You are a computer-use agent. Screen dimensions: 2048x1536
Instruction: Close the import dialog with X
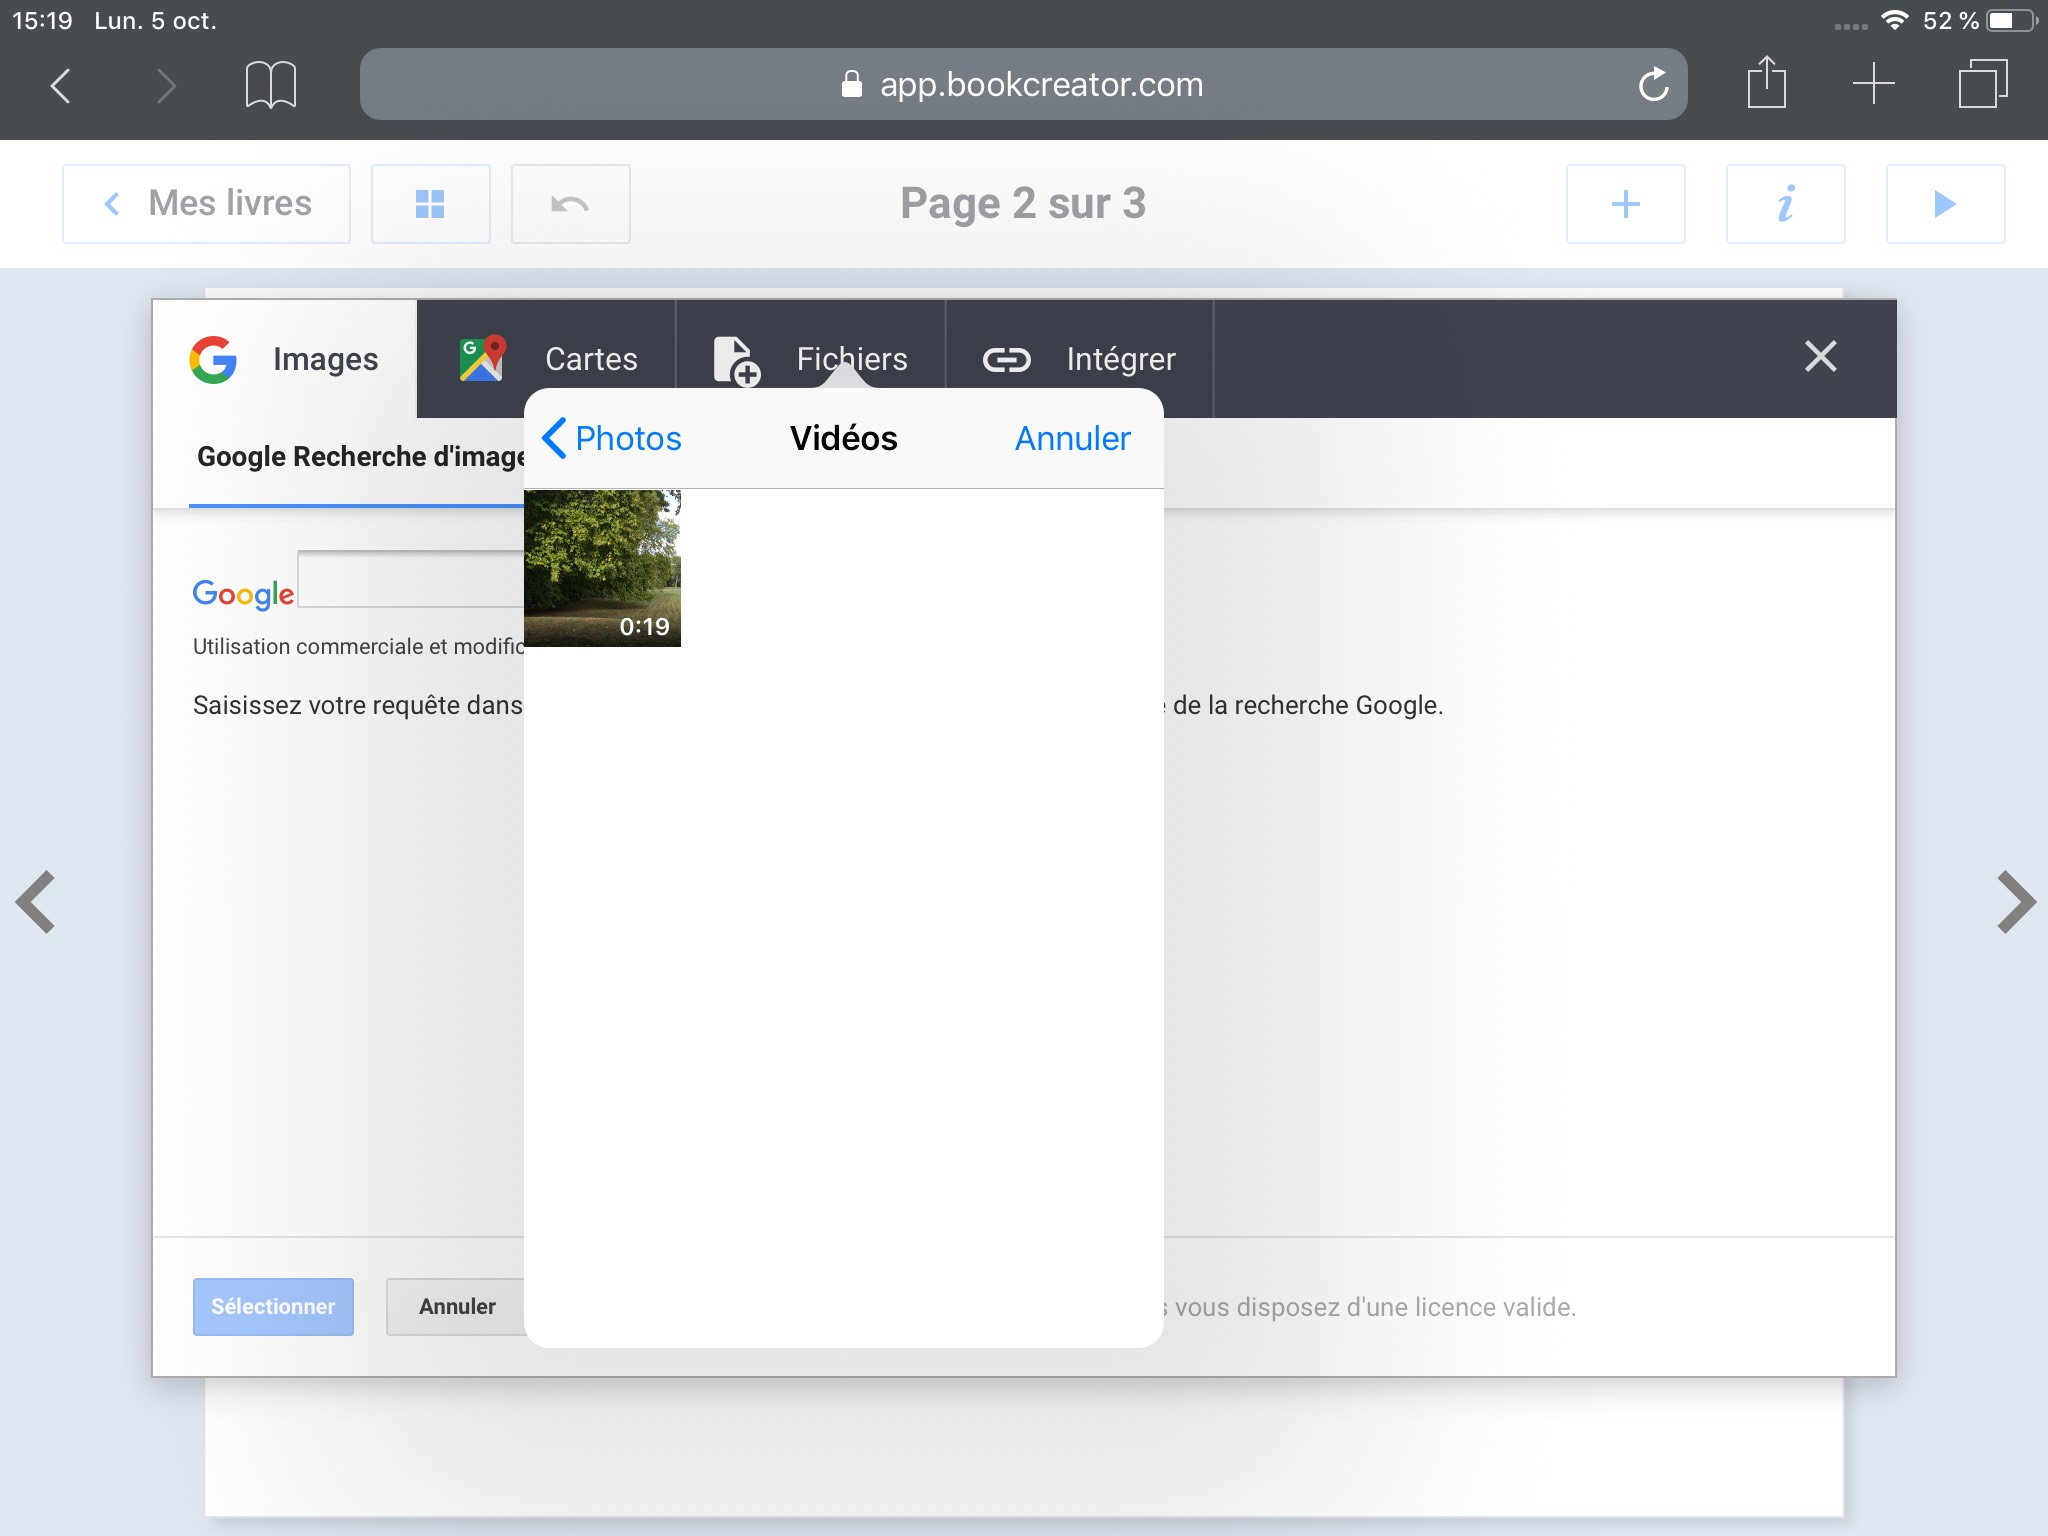pos(1820,356)
